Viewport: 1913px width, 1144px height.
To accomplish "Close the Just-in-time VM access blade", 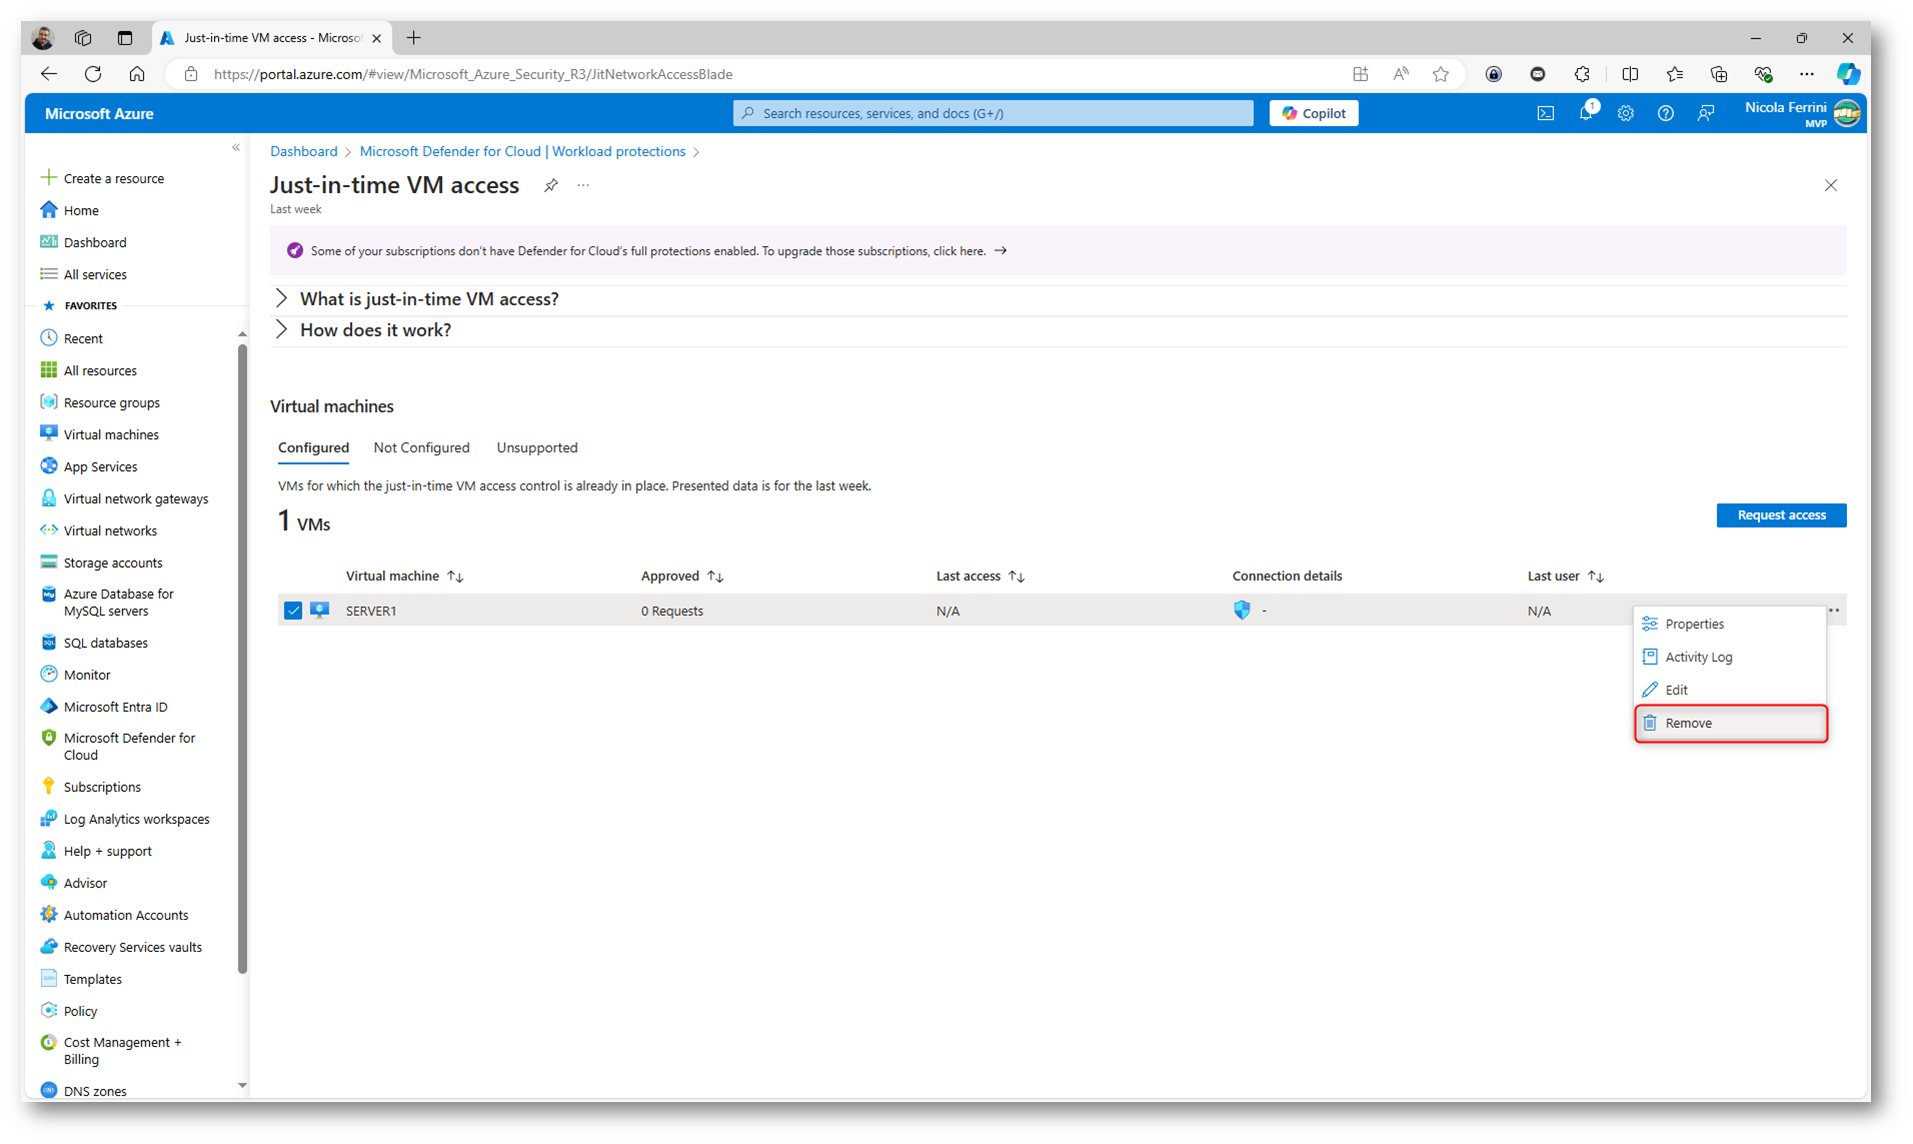I will point(1830,185).
